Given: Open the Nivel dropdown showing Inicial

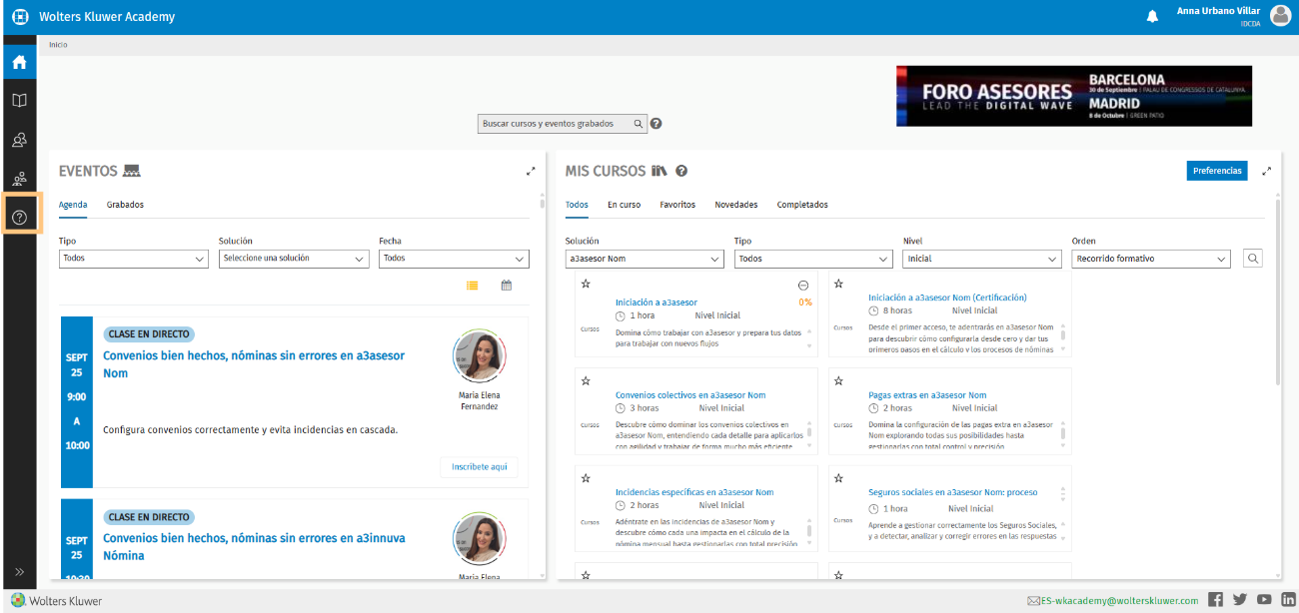Looking at the screenshot, I should click(x=982, y=258).
